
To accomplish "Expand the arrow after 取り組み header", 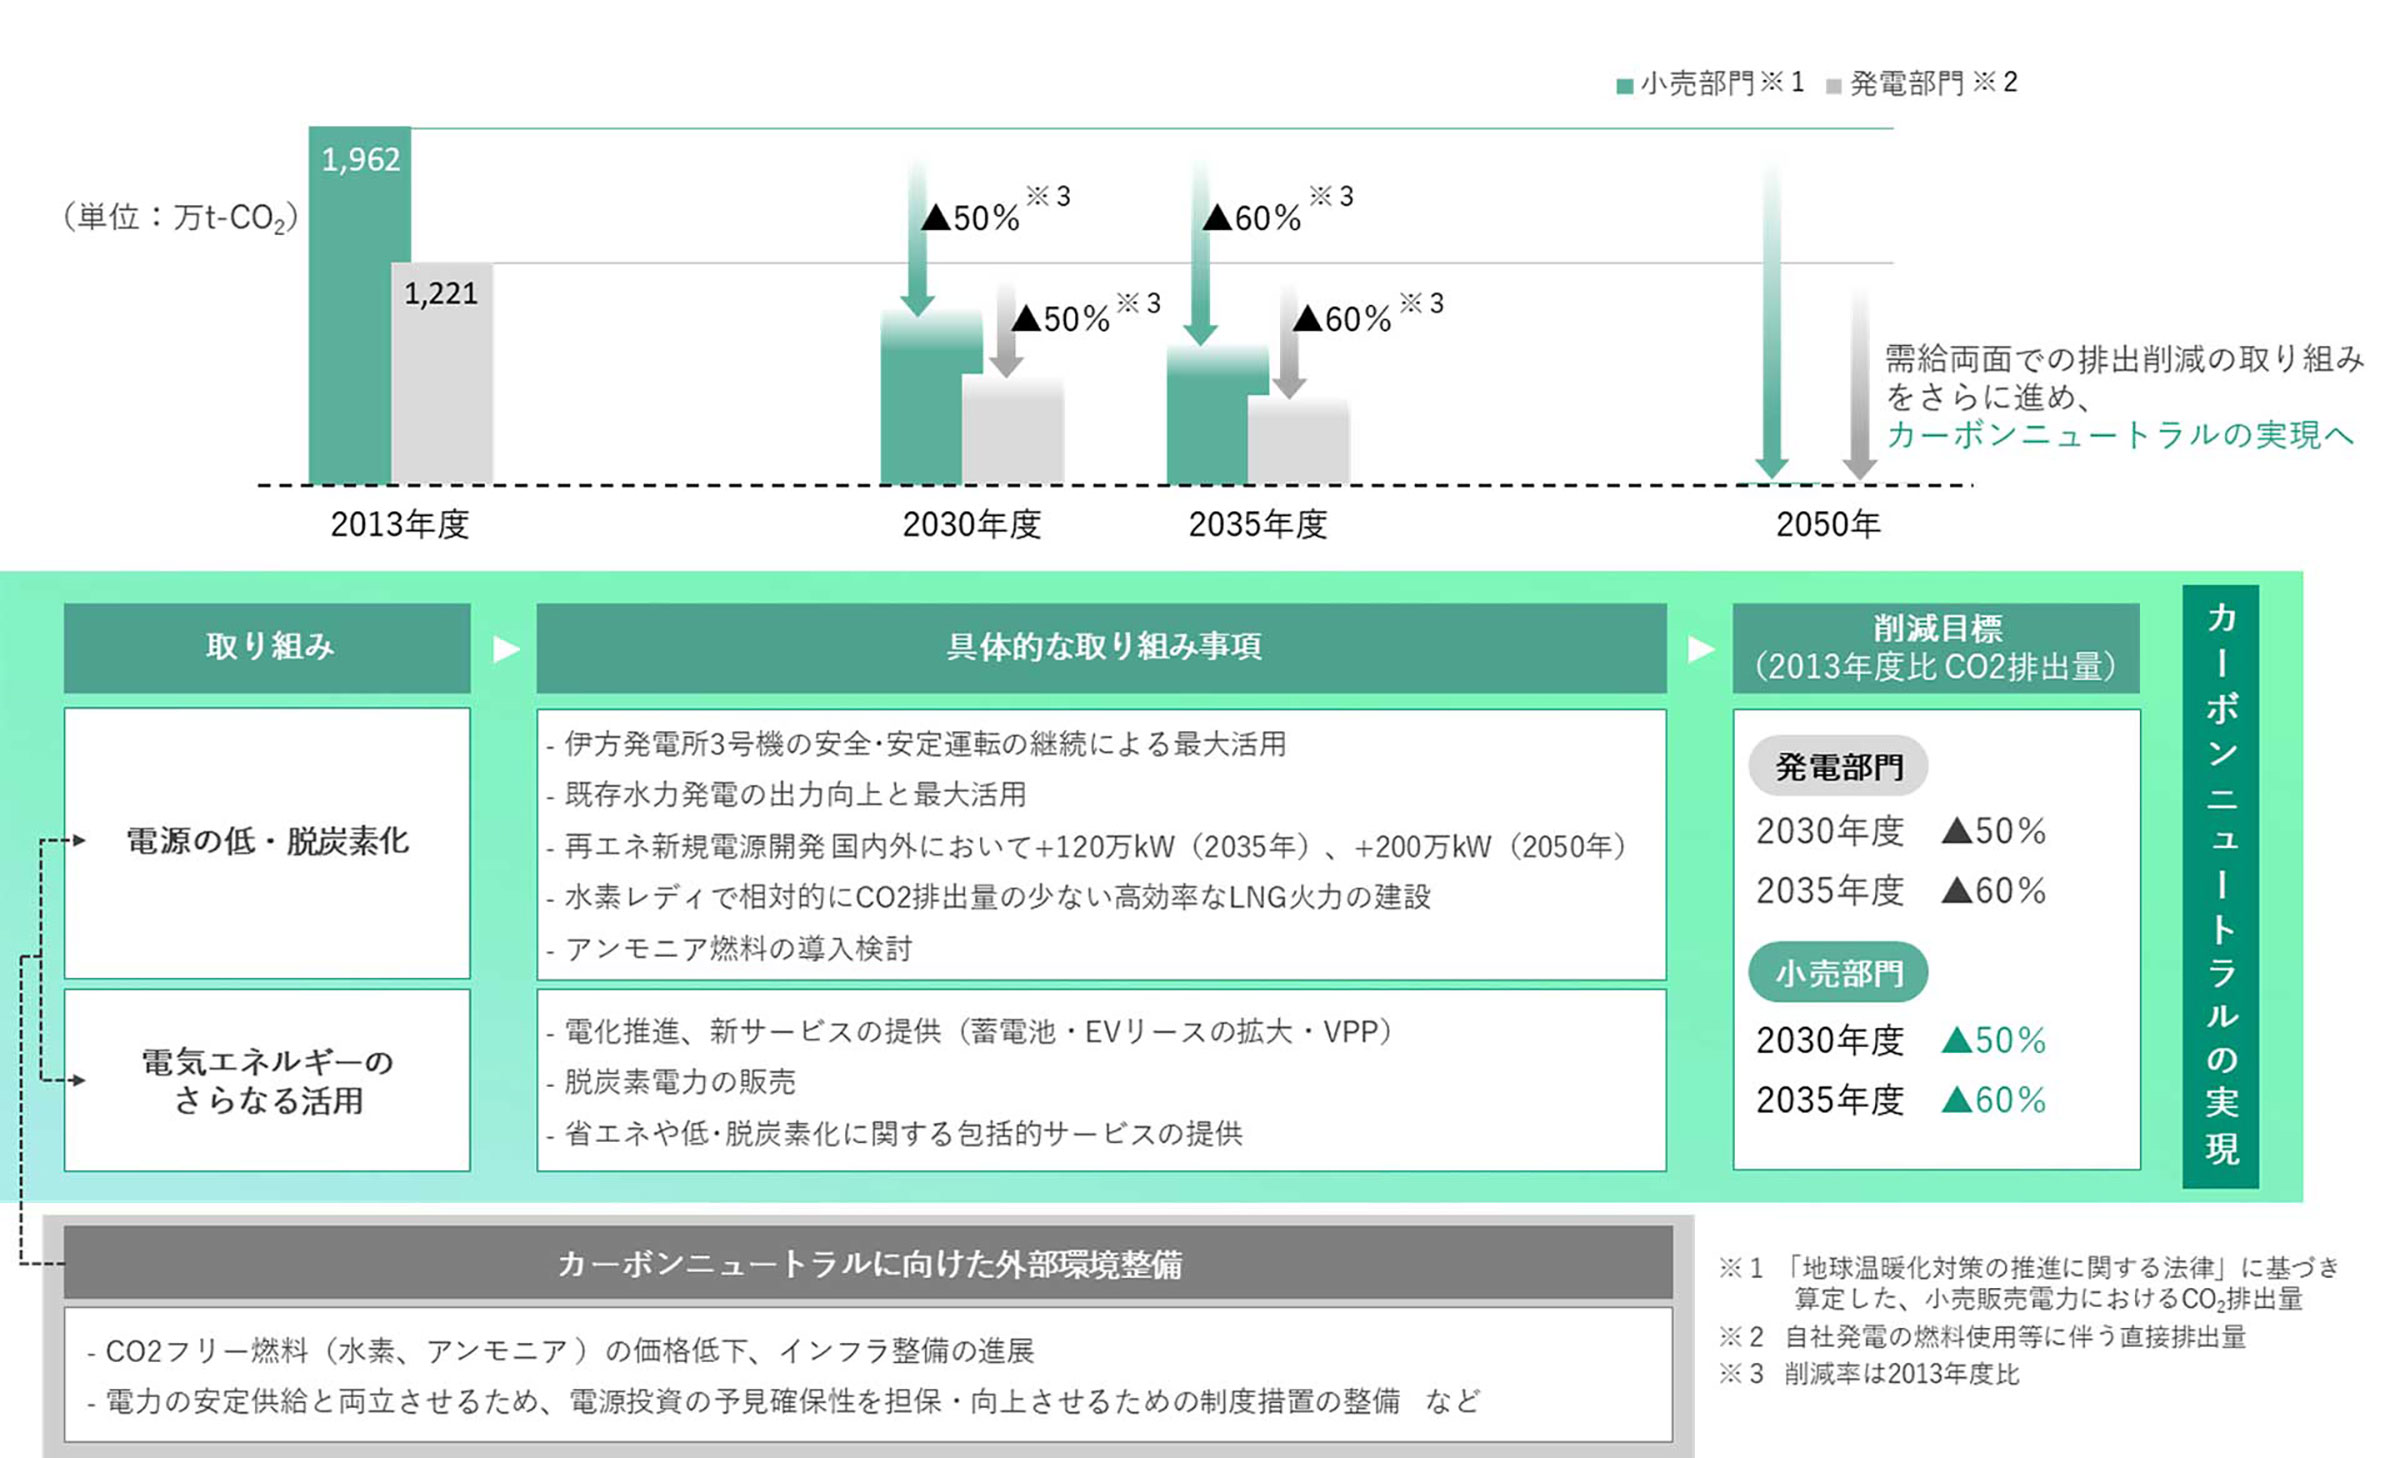I will tap(505, 645).
